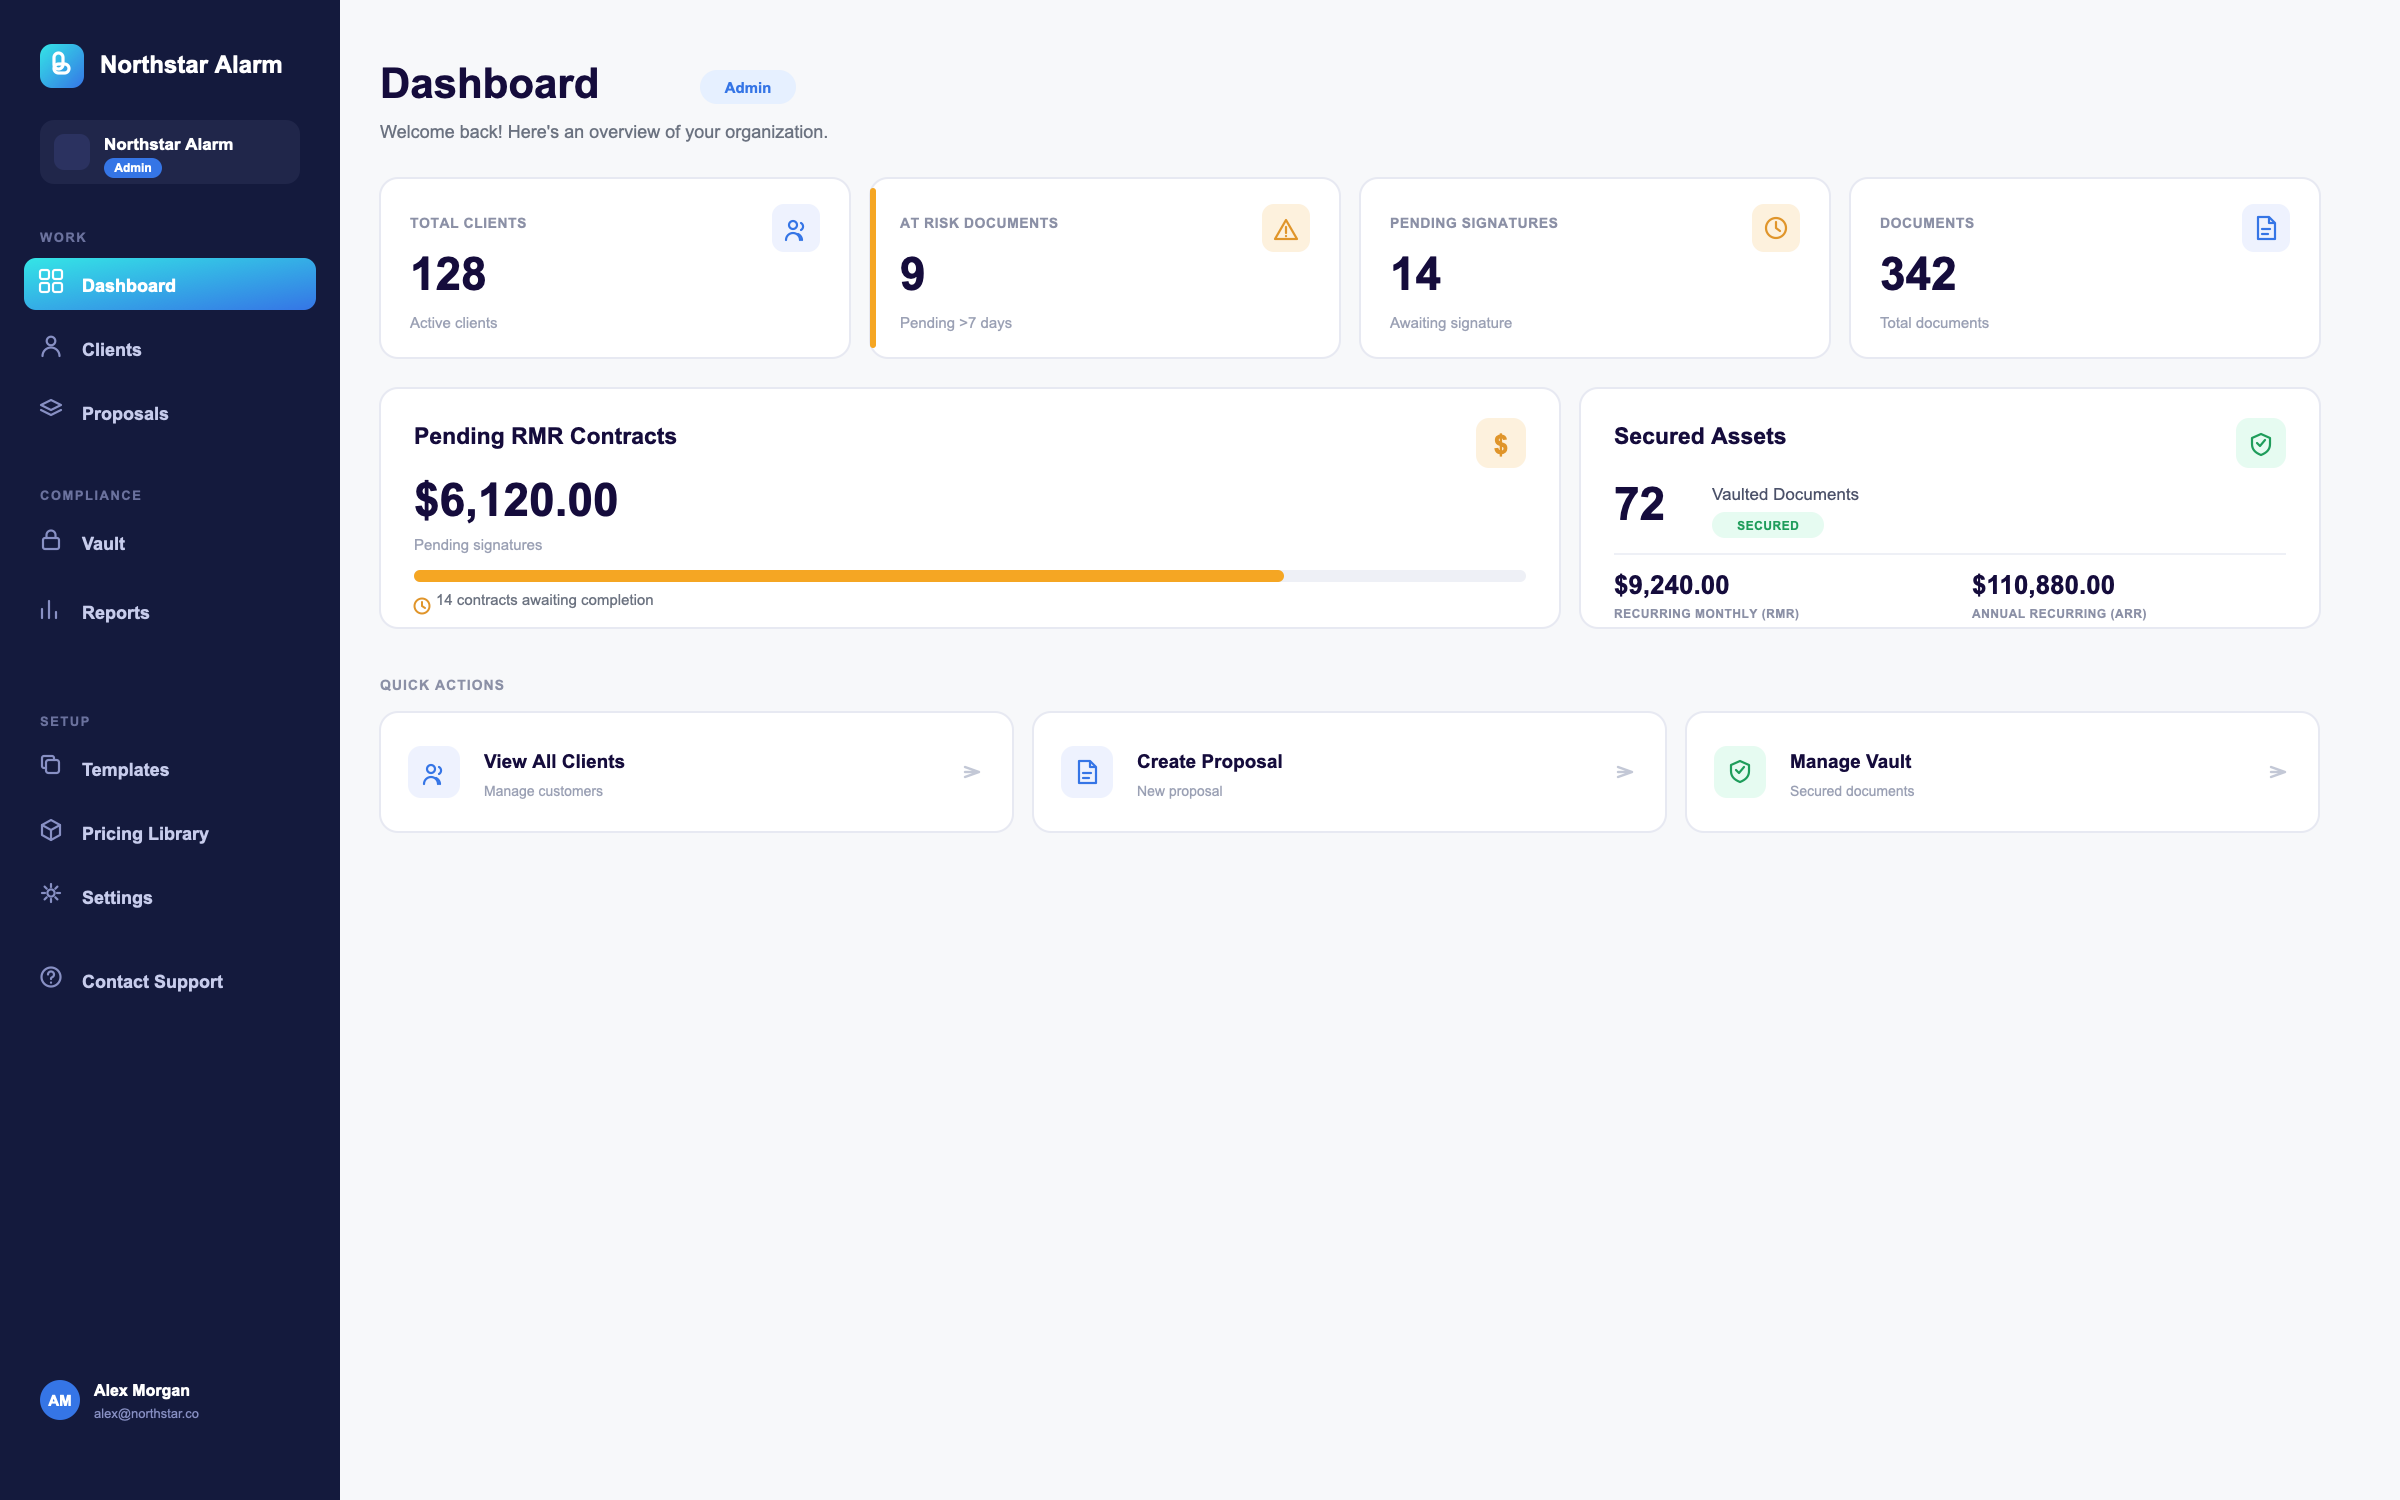Click the shield check icon on Secured Assets
This screenshot has height=1500, width=2400.
[x=2261, y=444]
